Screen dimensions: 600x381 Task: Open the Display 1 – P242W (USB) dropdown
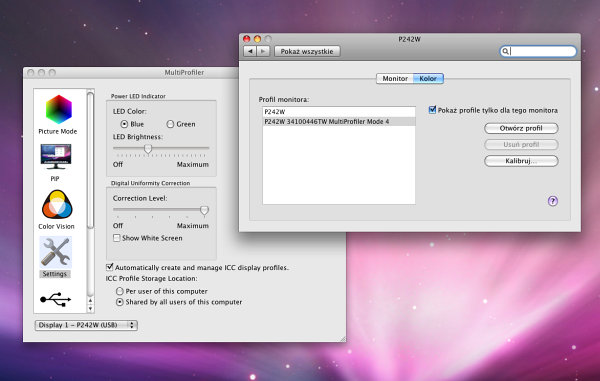pyautogui.click(x=86, y=325)
